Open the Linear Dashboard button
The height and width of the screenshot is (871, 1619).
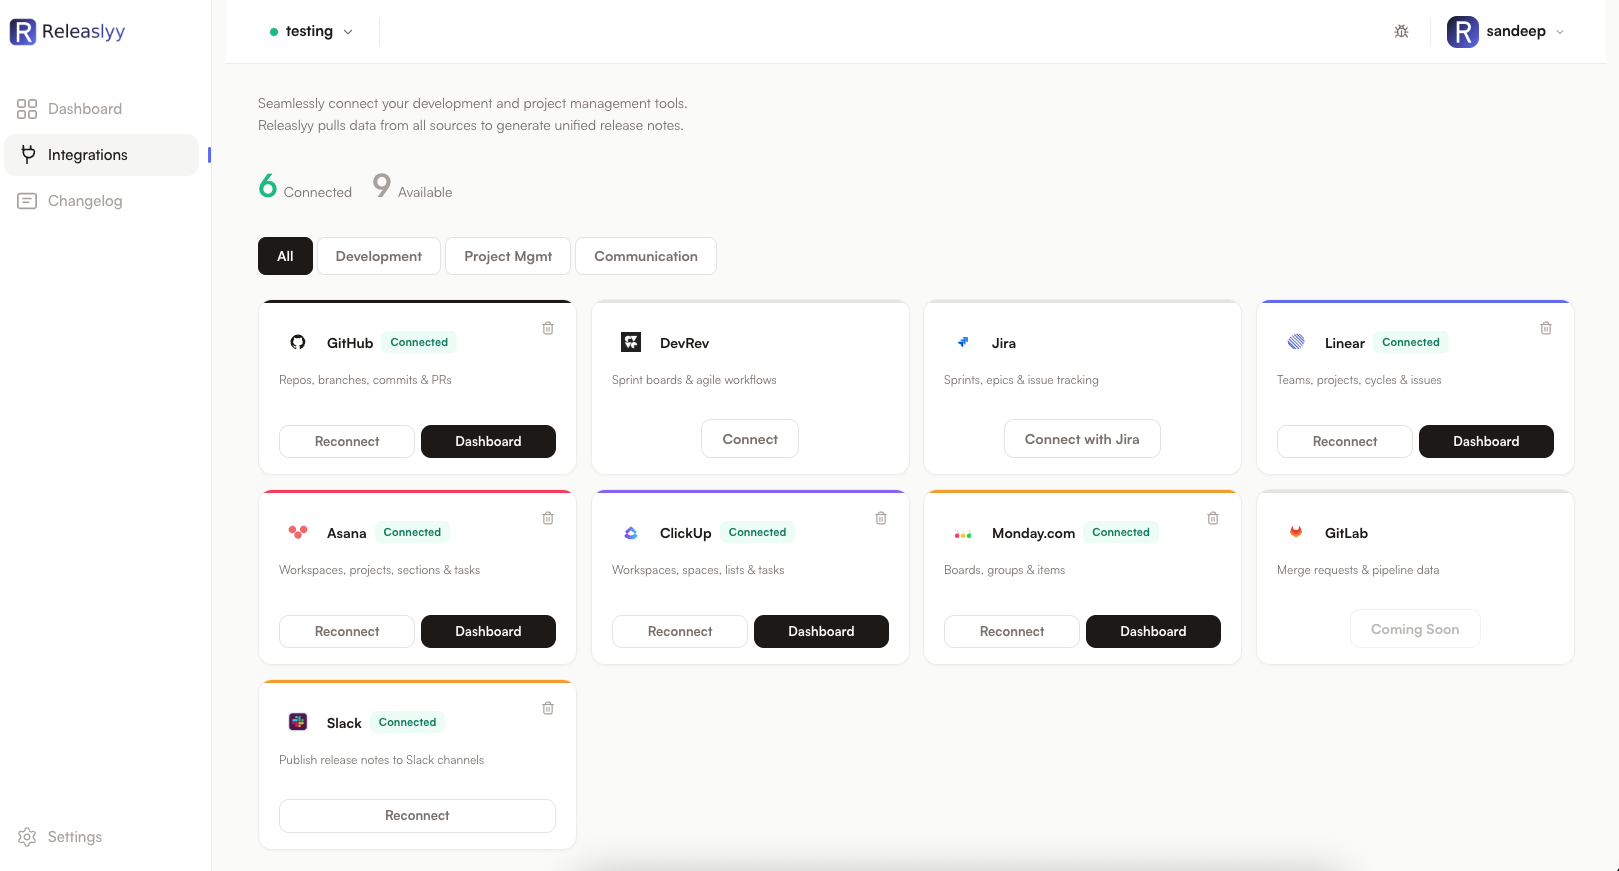point(1486,441)
